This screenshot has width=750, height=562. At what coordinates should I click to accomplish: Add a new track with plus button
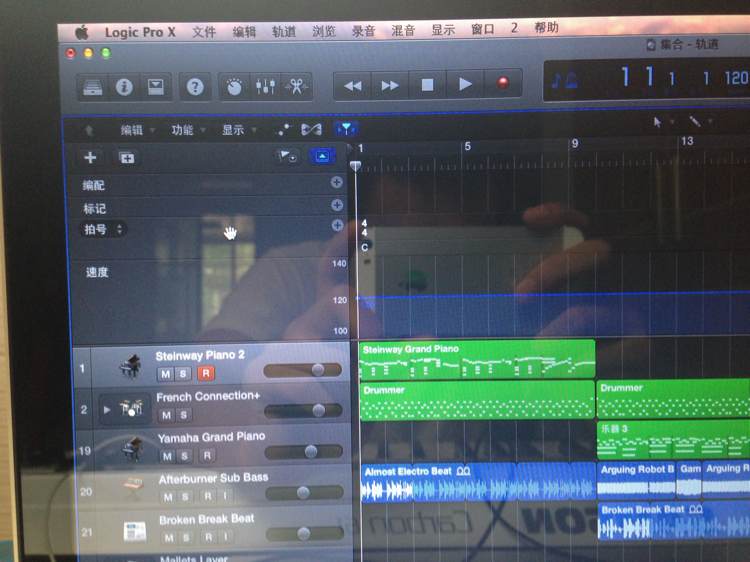(90, 157)
